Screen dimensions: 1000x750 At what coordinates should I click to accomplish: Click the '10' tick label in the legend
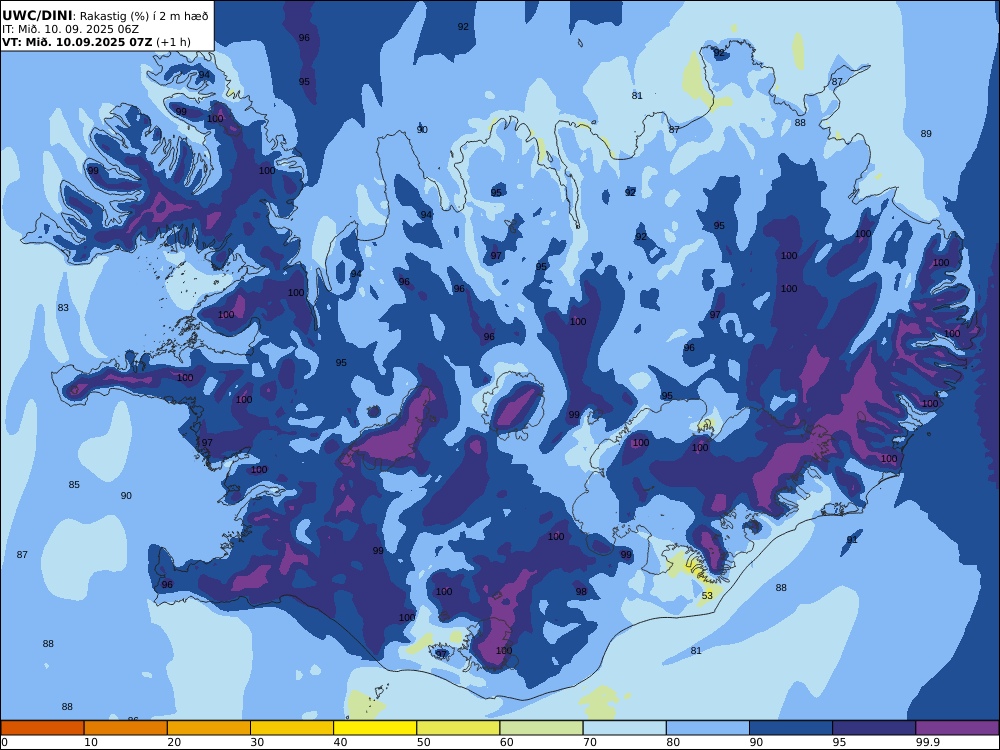pos(91,742)
